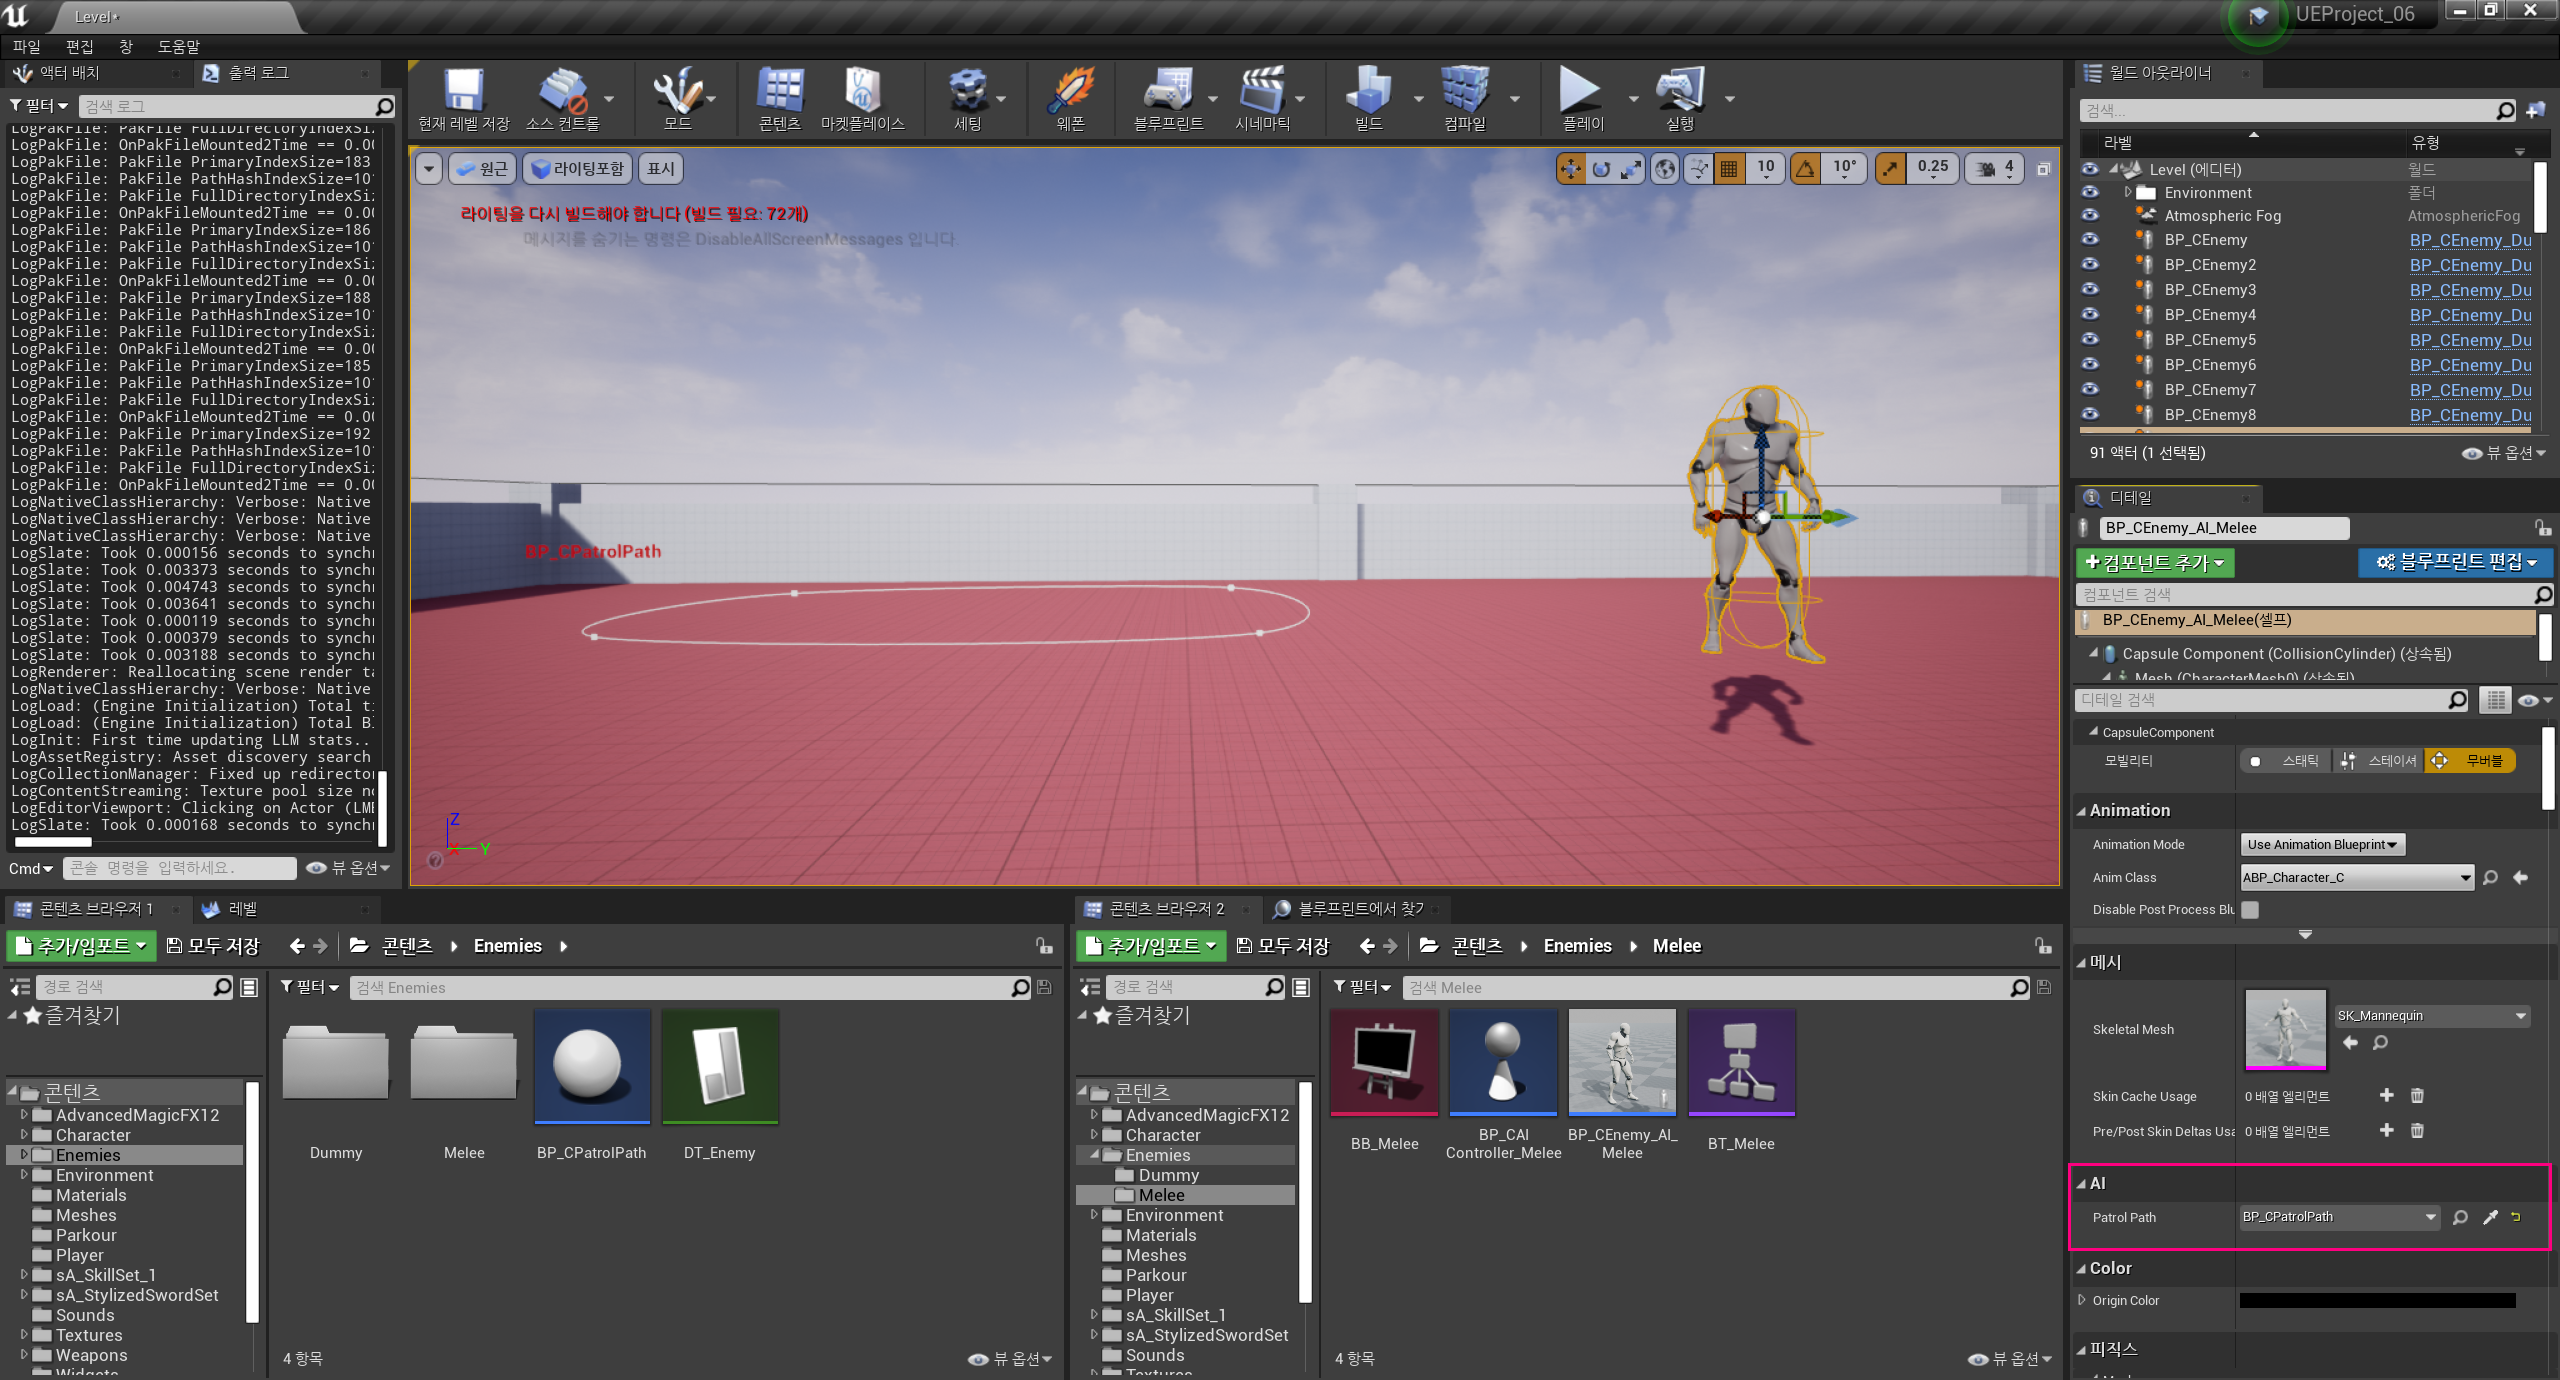Open the 편집 menu
This screenshot has width=2560, height=1380.
(79, 46)
